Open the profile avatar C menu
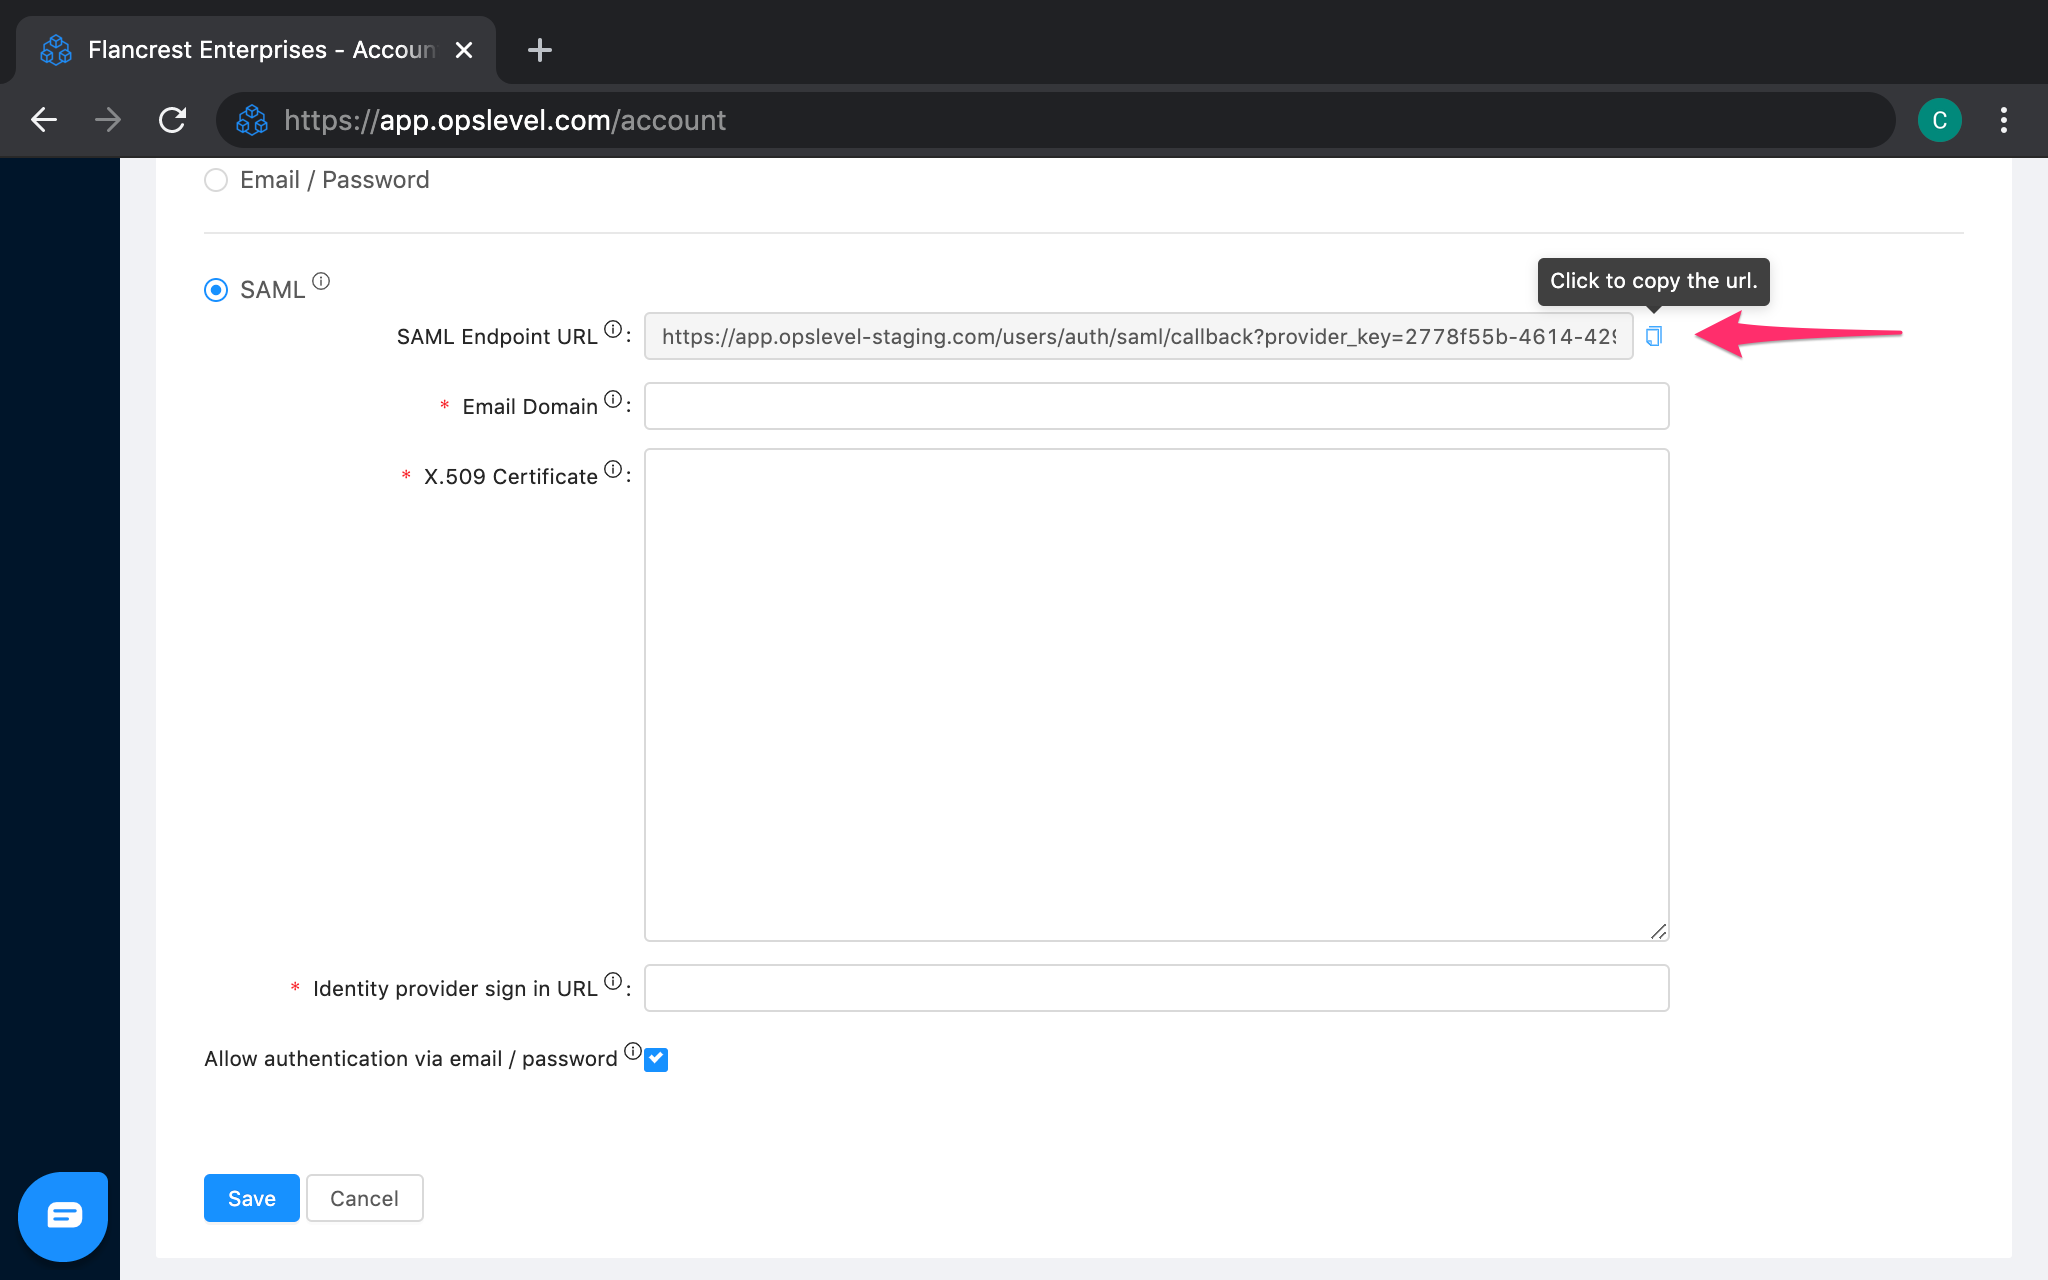This screenshot has width=2048, height=1280. (x=1939, y=120)
